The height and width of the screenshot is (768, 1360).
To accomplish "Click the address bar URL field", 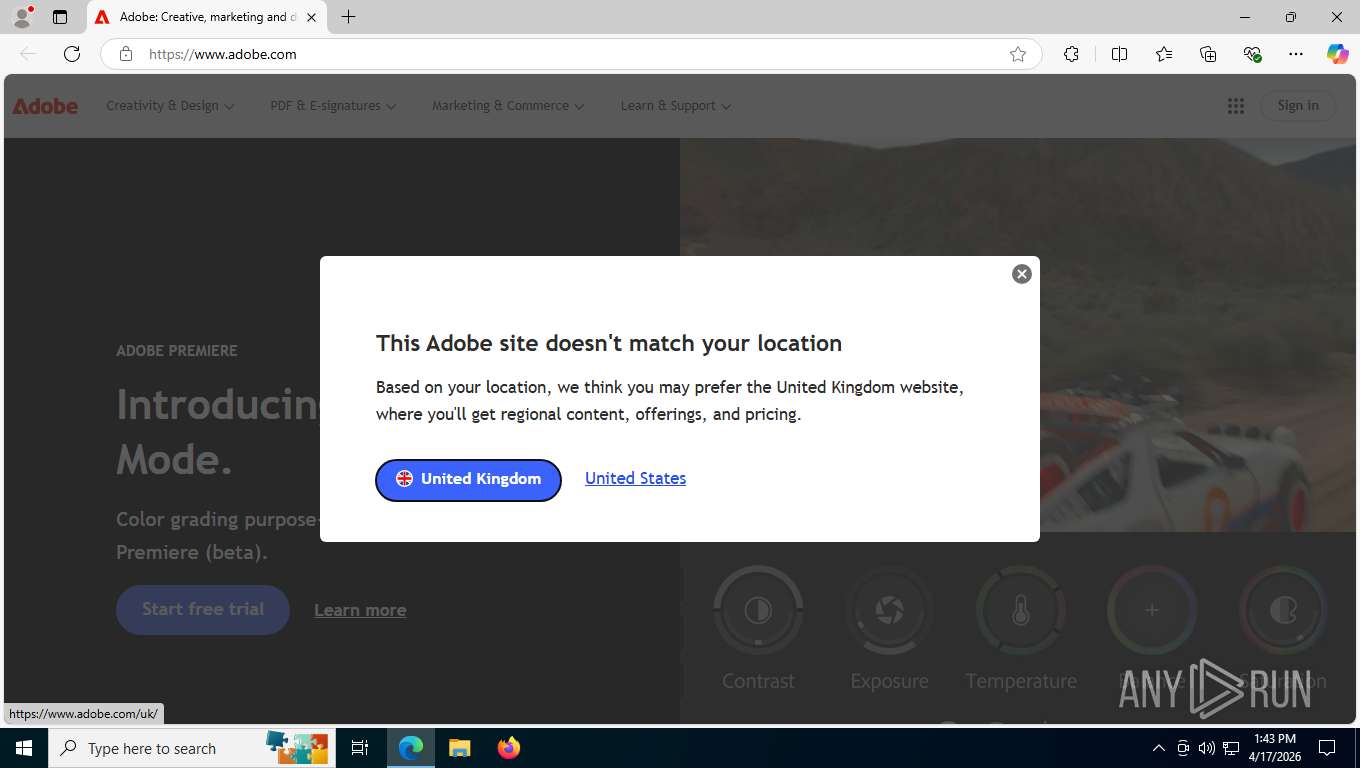I will click(x=570, y=54).
